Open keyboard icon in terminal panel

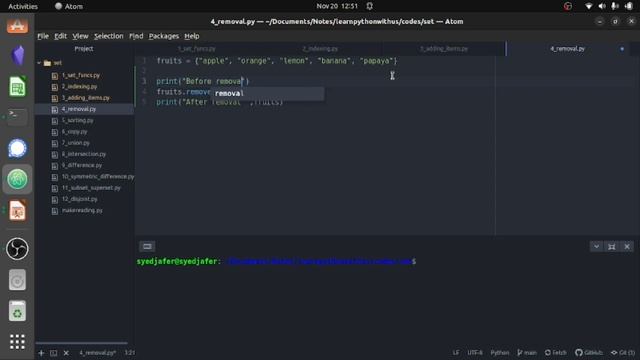[x=147, y=247]
